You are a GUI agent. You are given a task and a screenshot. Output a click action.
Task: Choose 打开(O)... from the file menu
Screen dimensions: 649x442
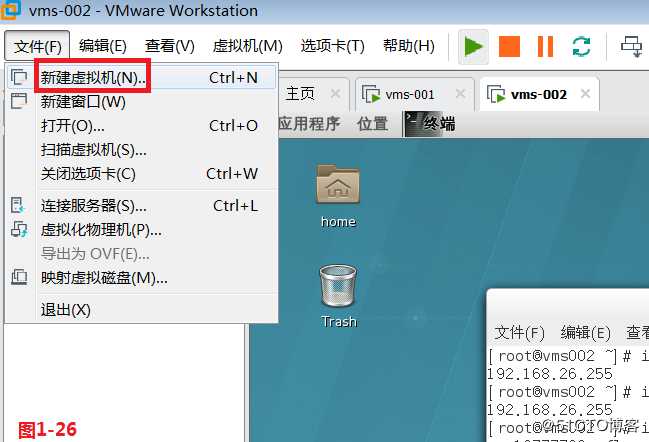[x=142, y=125]
